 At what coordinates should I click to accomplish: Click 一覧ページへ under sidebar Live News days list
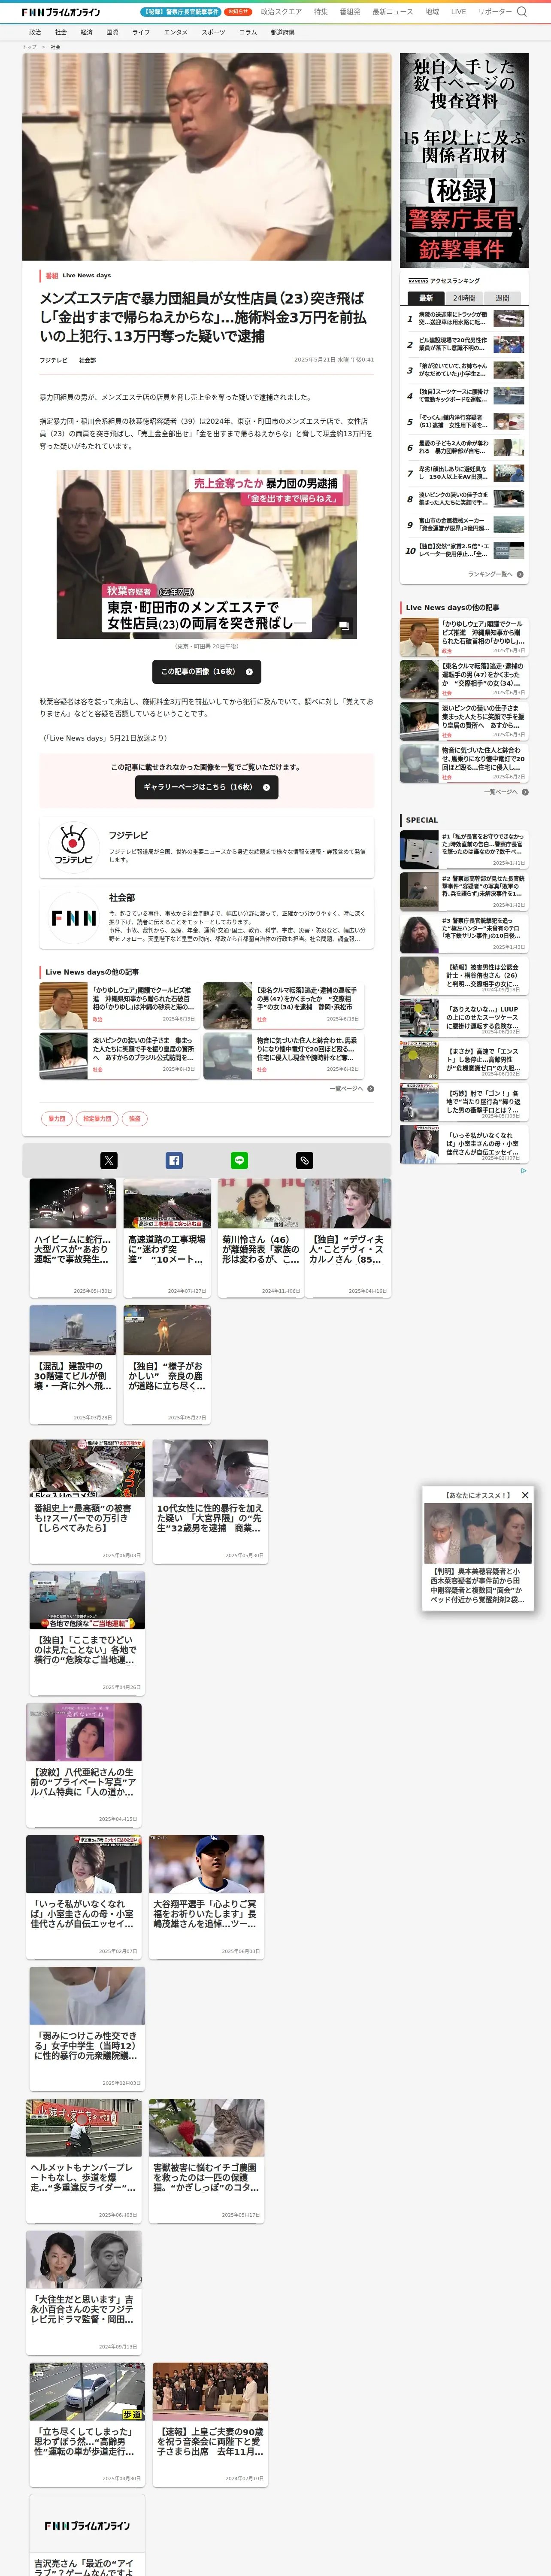pyautogui.click(x=506, y=792)
